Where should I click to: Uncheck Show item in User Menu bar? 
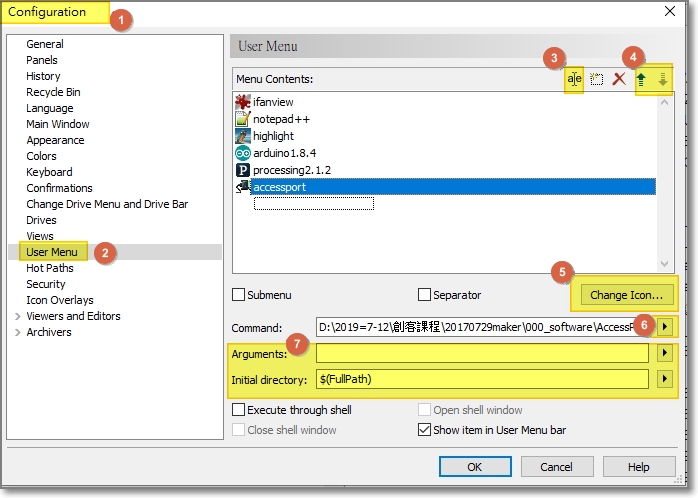pos(424,430)
